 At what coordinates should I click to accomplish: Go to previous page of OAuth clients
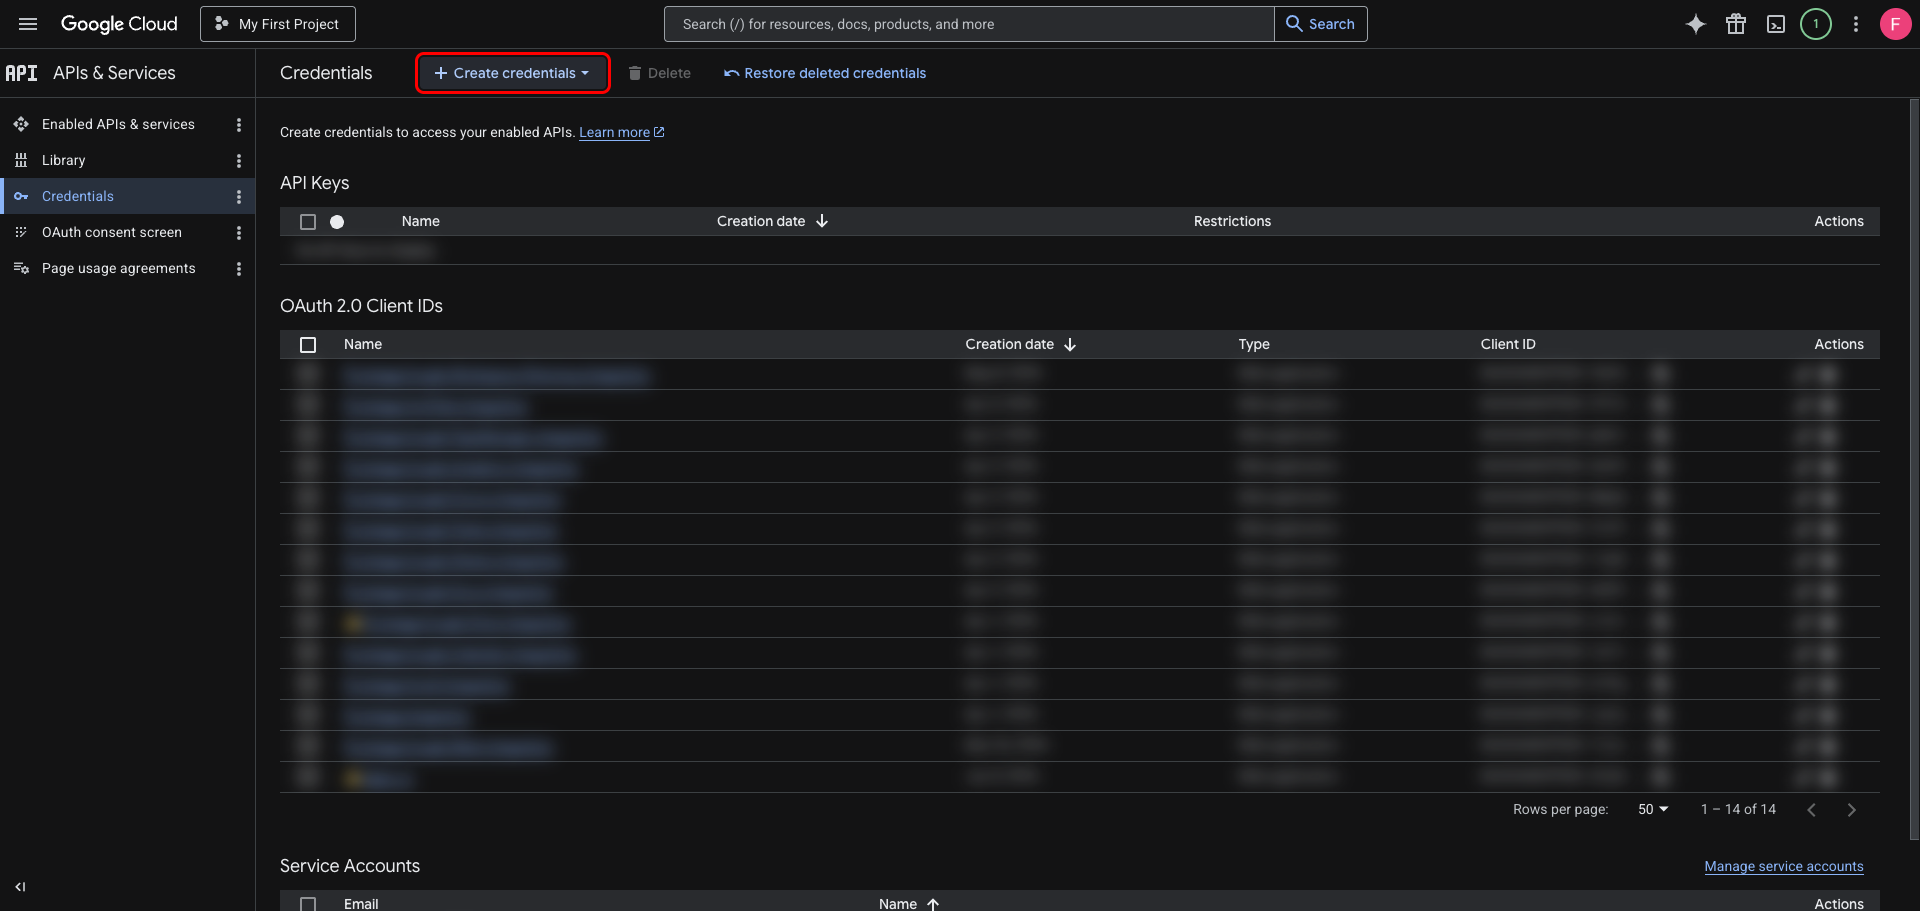1811,810
